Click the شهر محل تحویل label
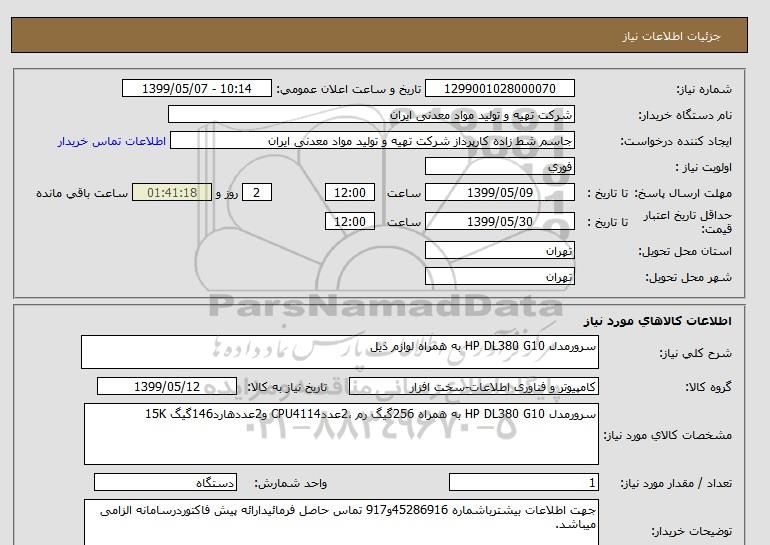This screenshot has height=545, width=770. coord(688,277)
